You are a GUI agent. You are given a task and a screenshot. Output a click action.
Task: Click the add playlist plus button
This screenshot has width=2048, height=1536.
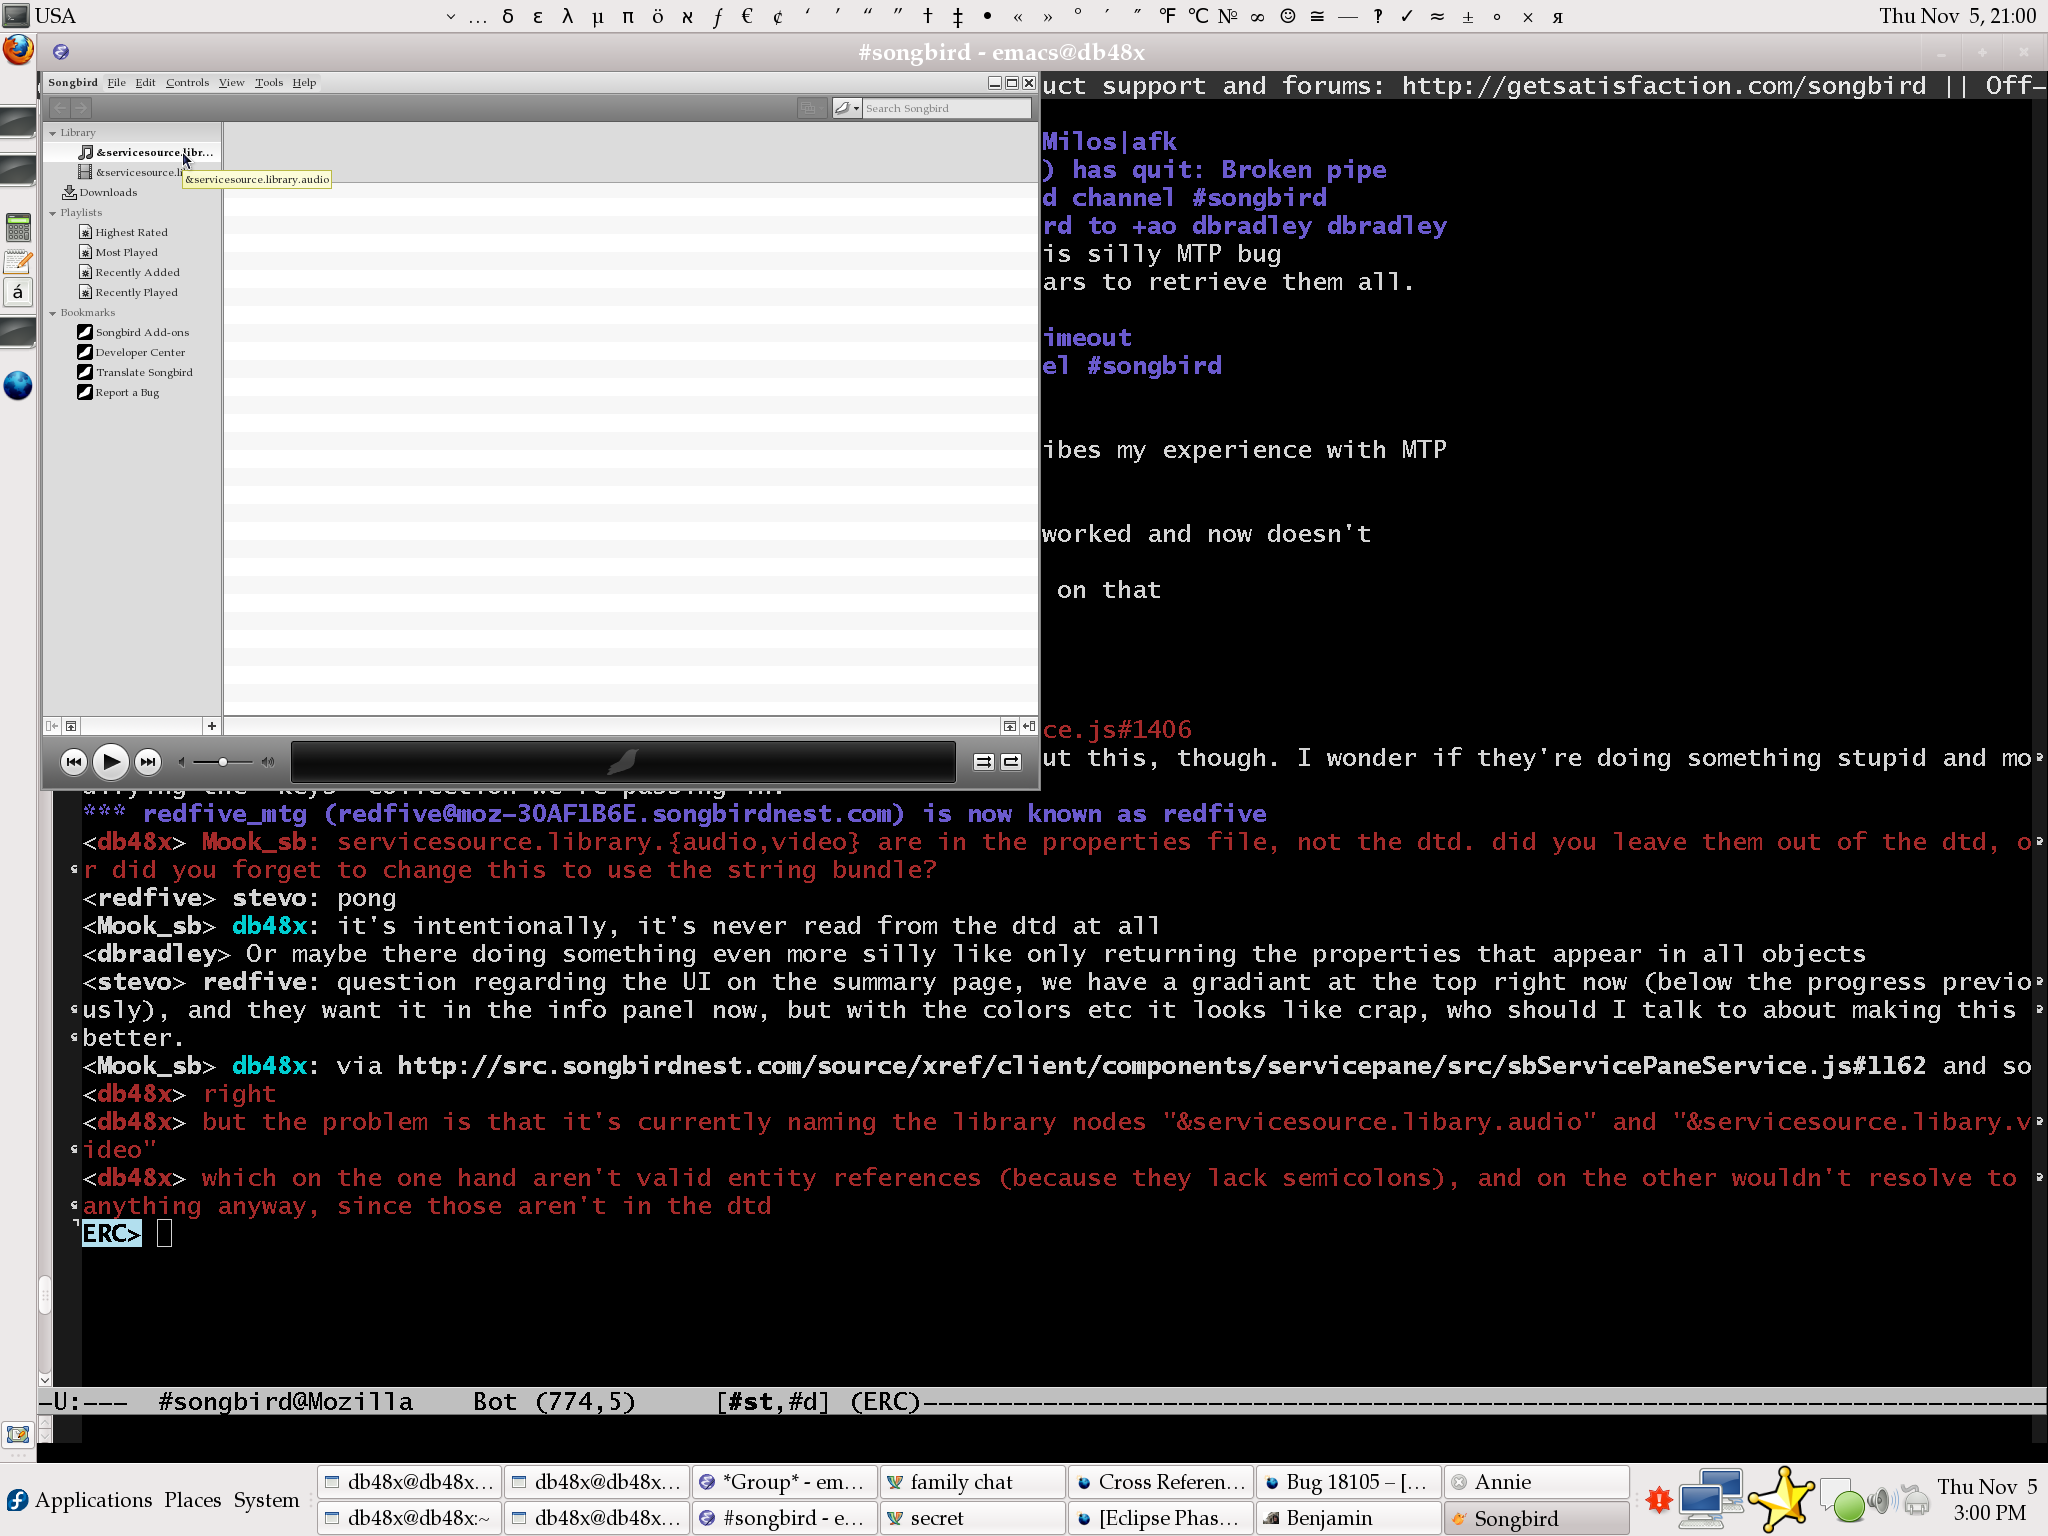[211, 726]
